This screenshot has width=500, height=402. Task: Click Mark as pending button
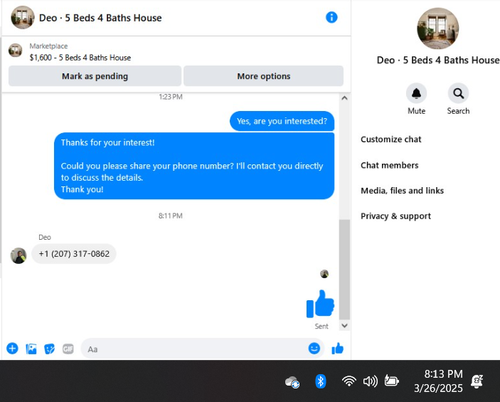coord(95,76)
